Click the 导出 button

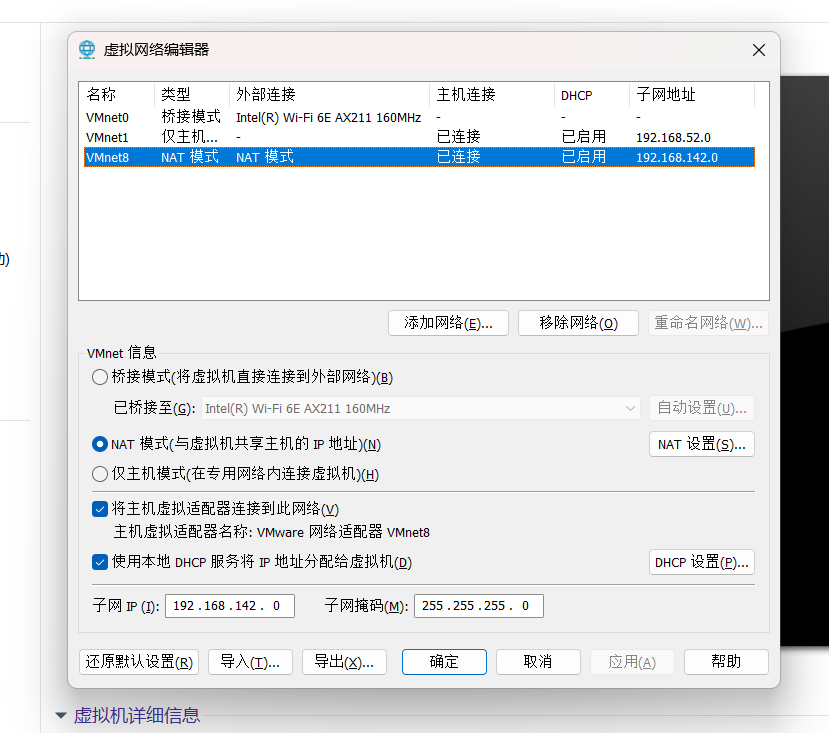(x=344, y=662)
